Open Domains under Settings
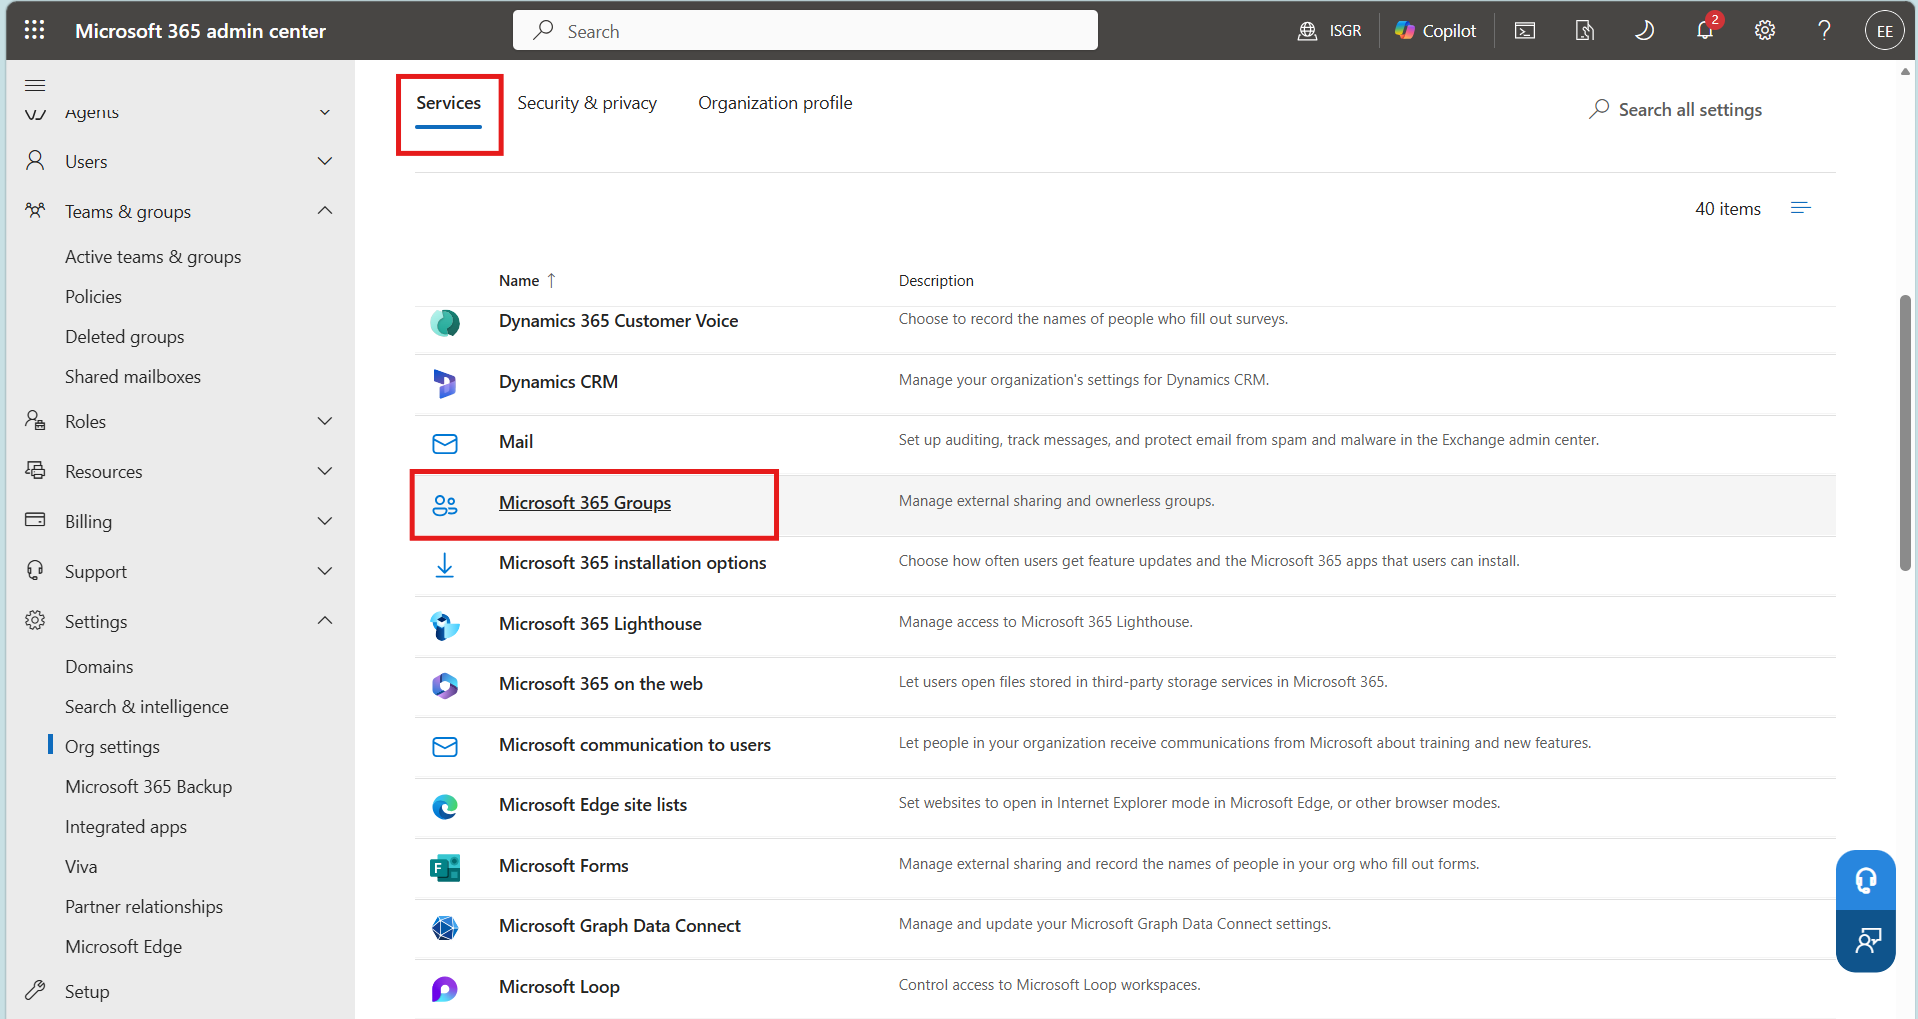The width and height of the screenshot is (1918, 1019). (x=99, y=667)
